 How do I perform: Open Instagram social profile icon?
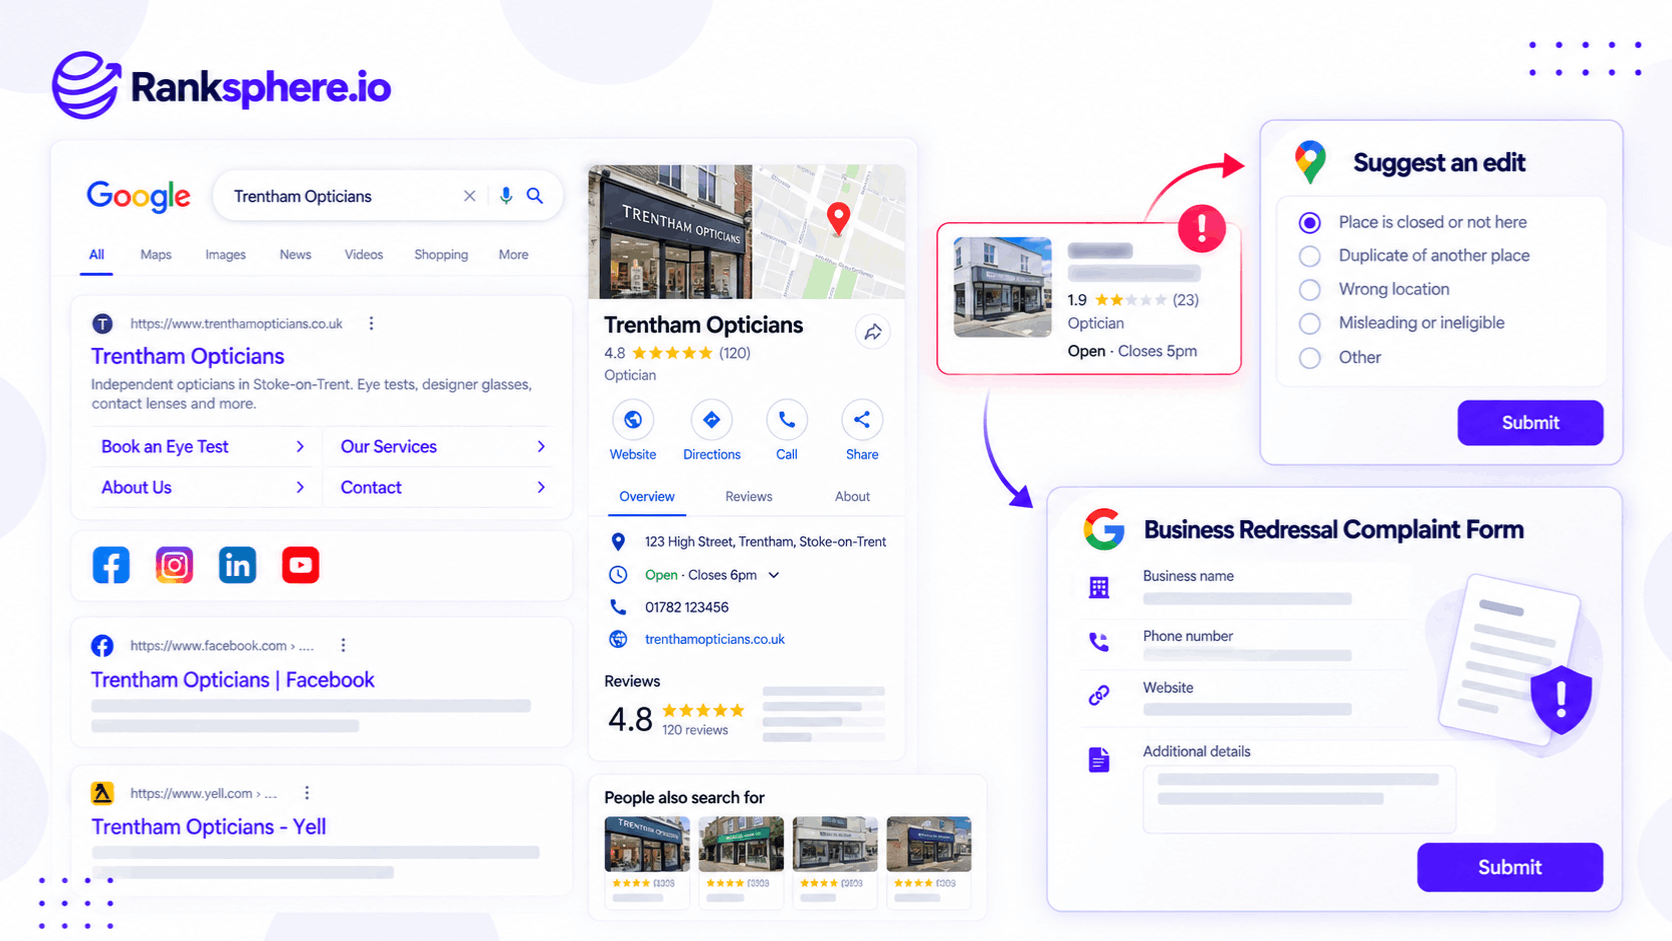pyautogui.click(x=174, y=565)
